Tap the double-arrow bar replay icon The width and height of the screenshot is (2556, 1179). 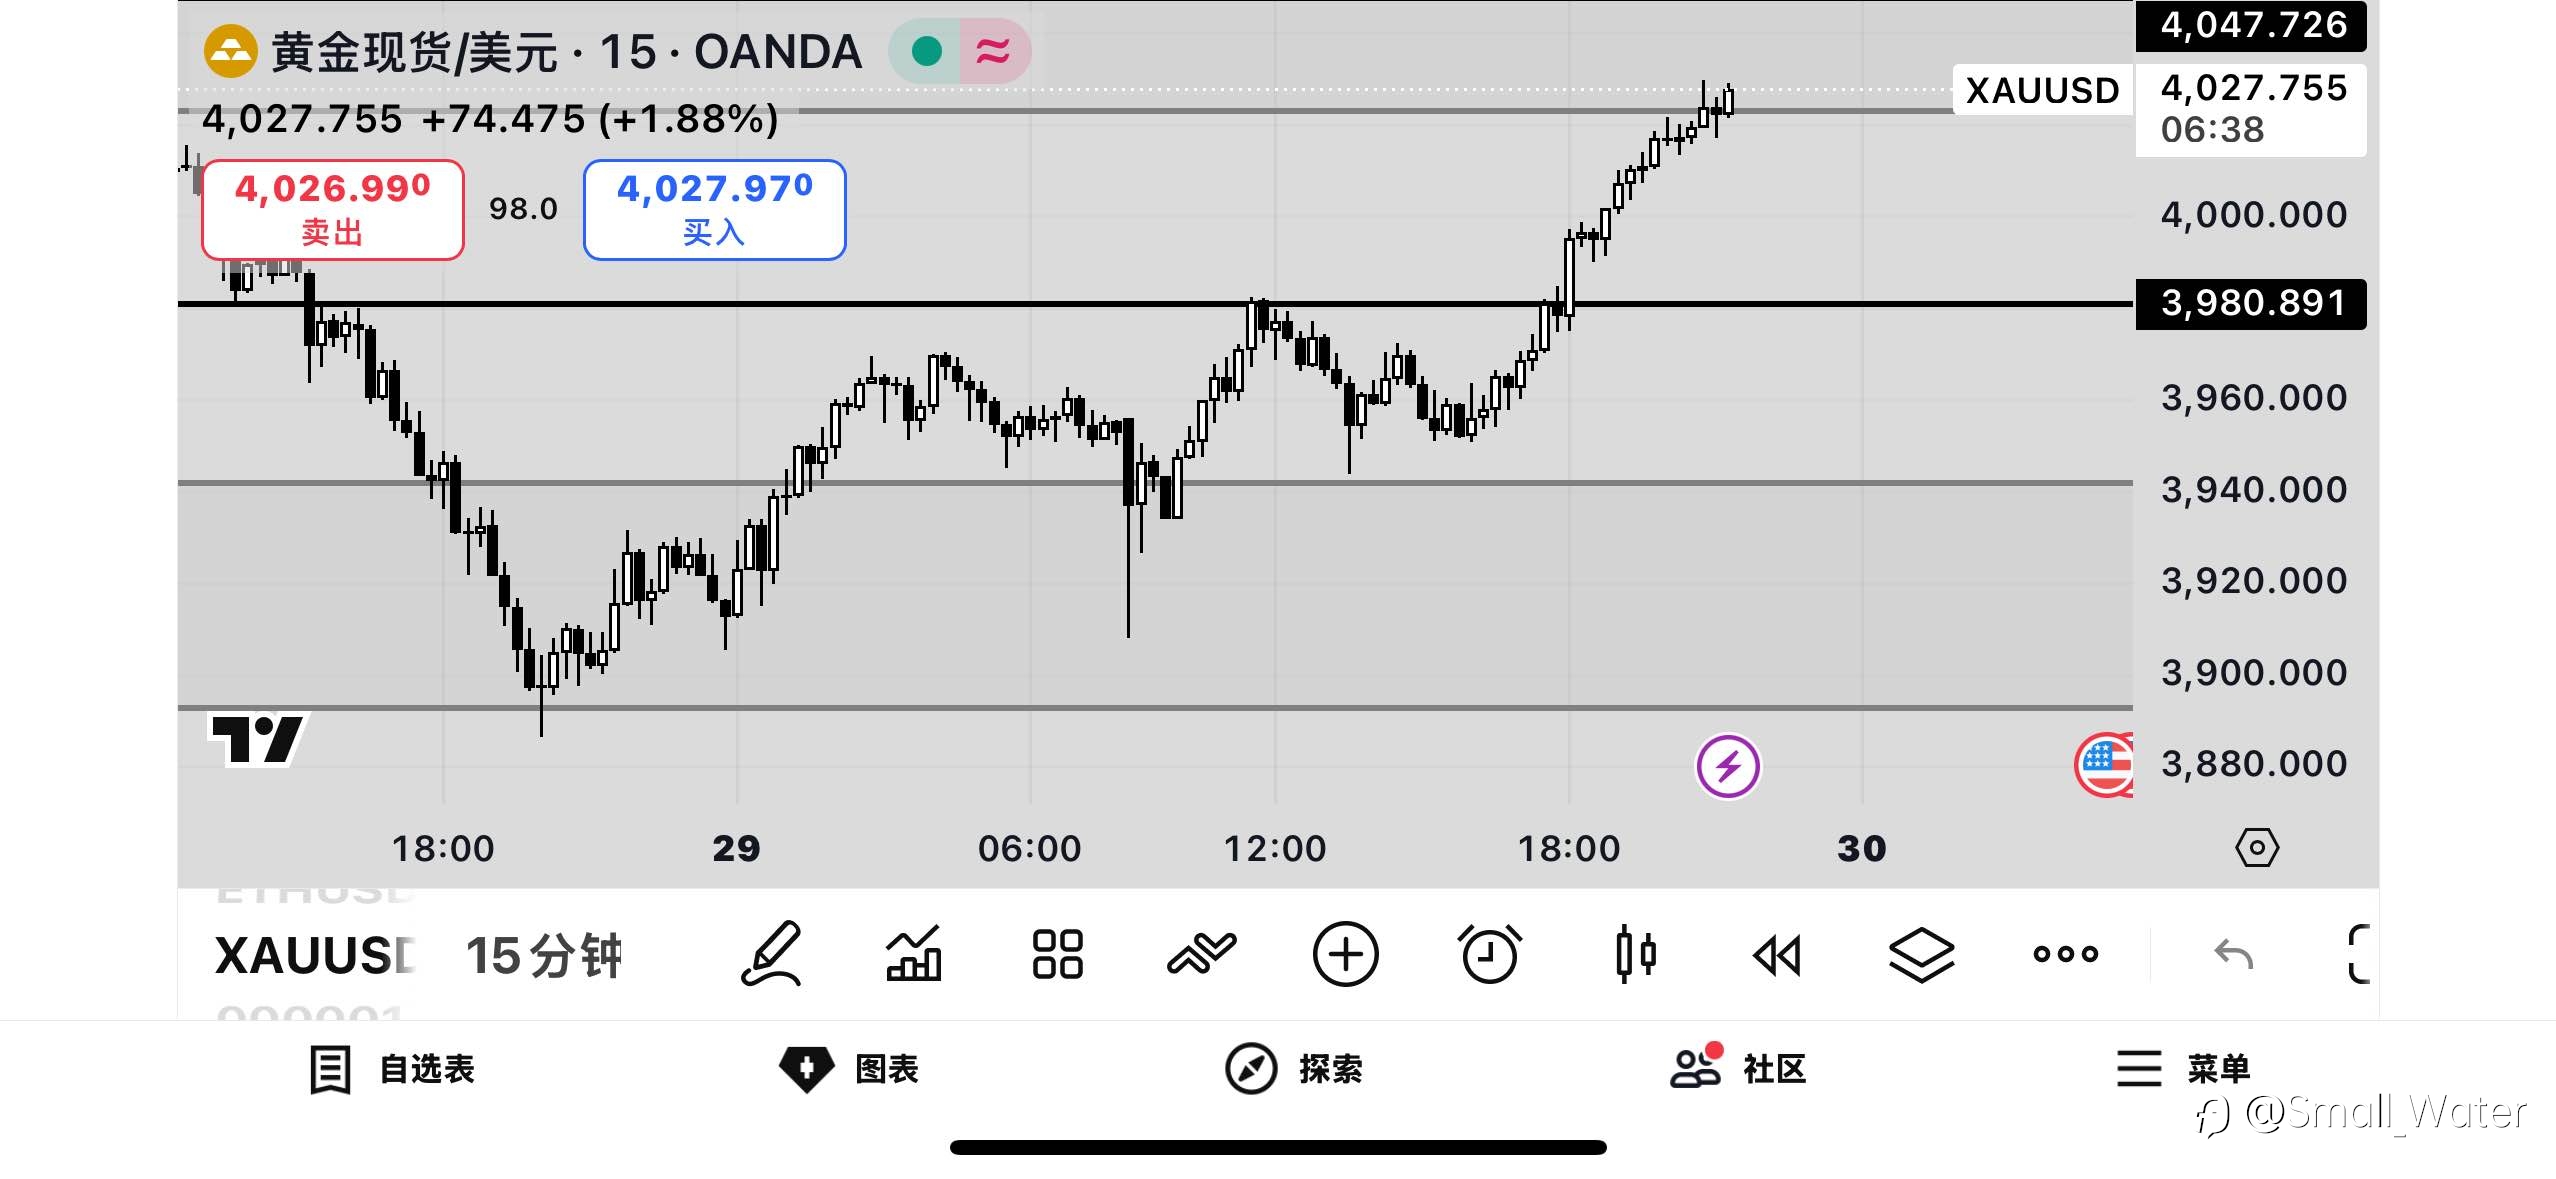pos(1777,955)
